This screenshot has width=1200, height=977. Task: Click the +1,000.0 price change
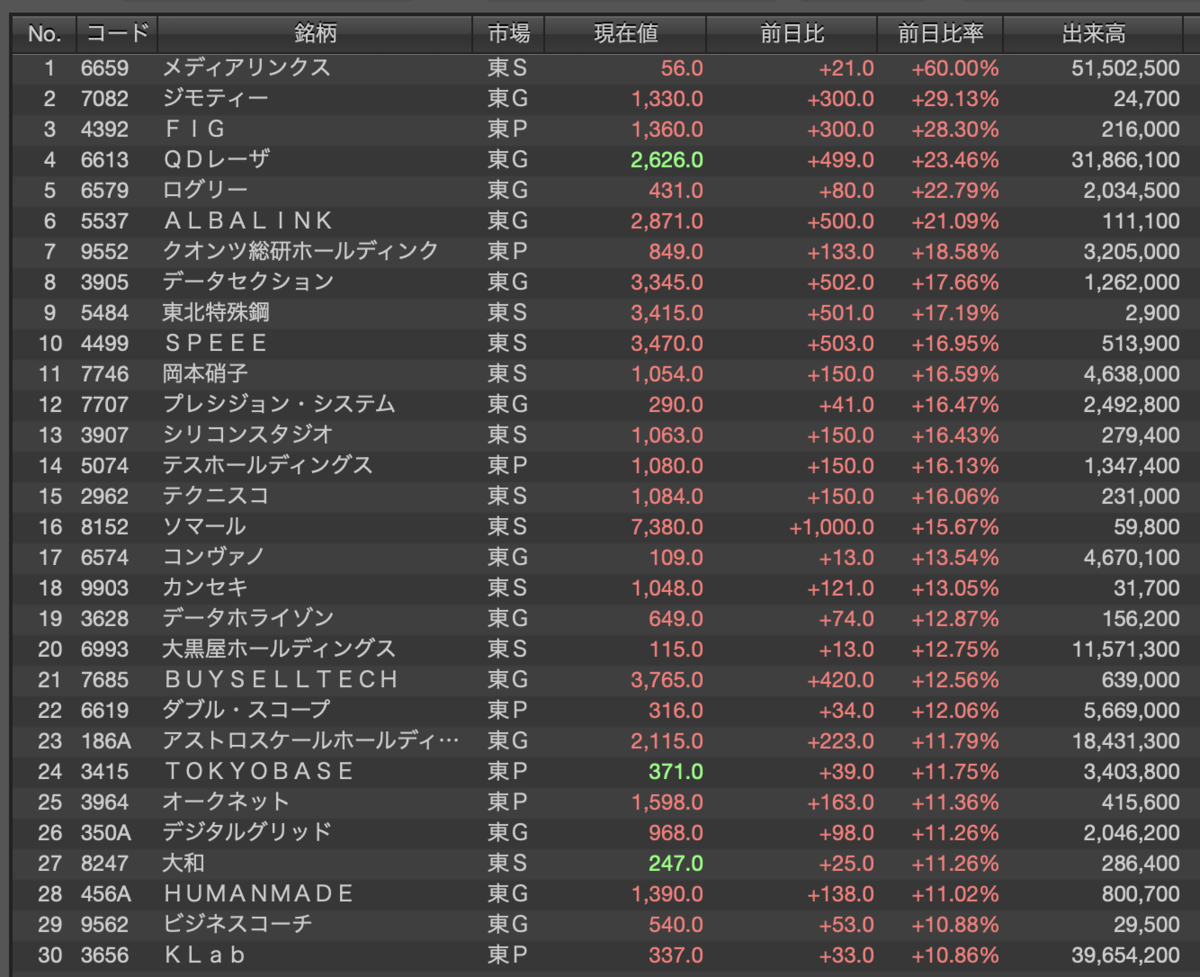click(x=832, y=527)
